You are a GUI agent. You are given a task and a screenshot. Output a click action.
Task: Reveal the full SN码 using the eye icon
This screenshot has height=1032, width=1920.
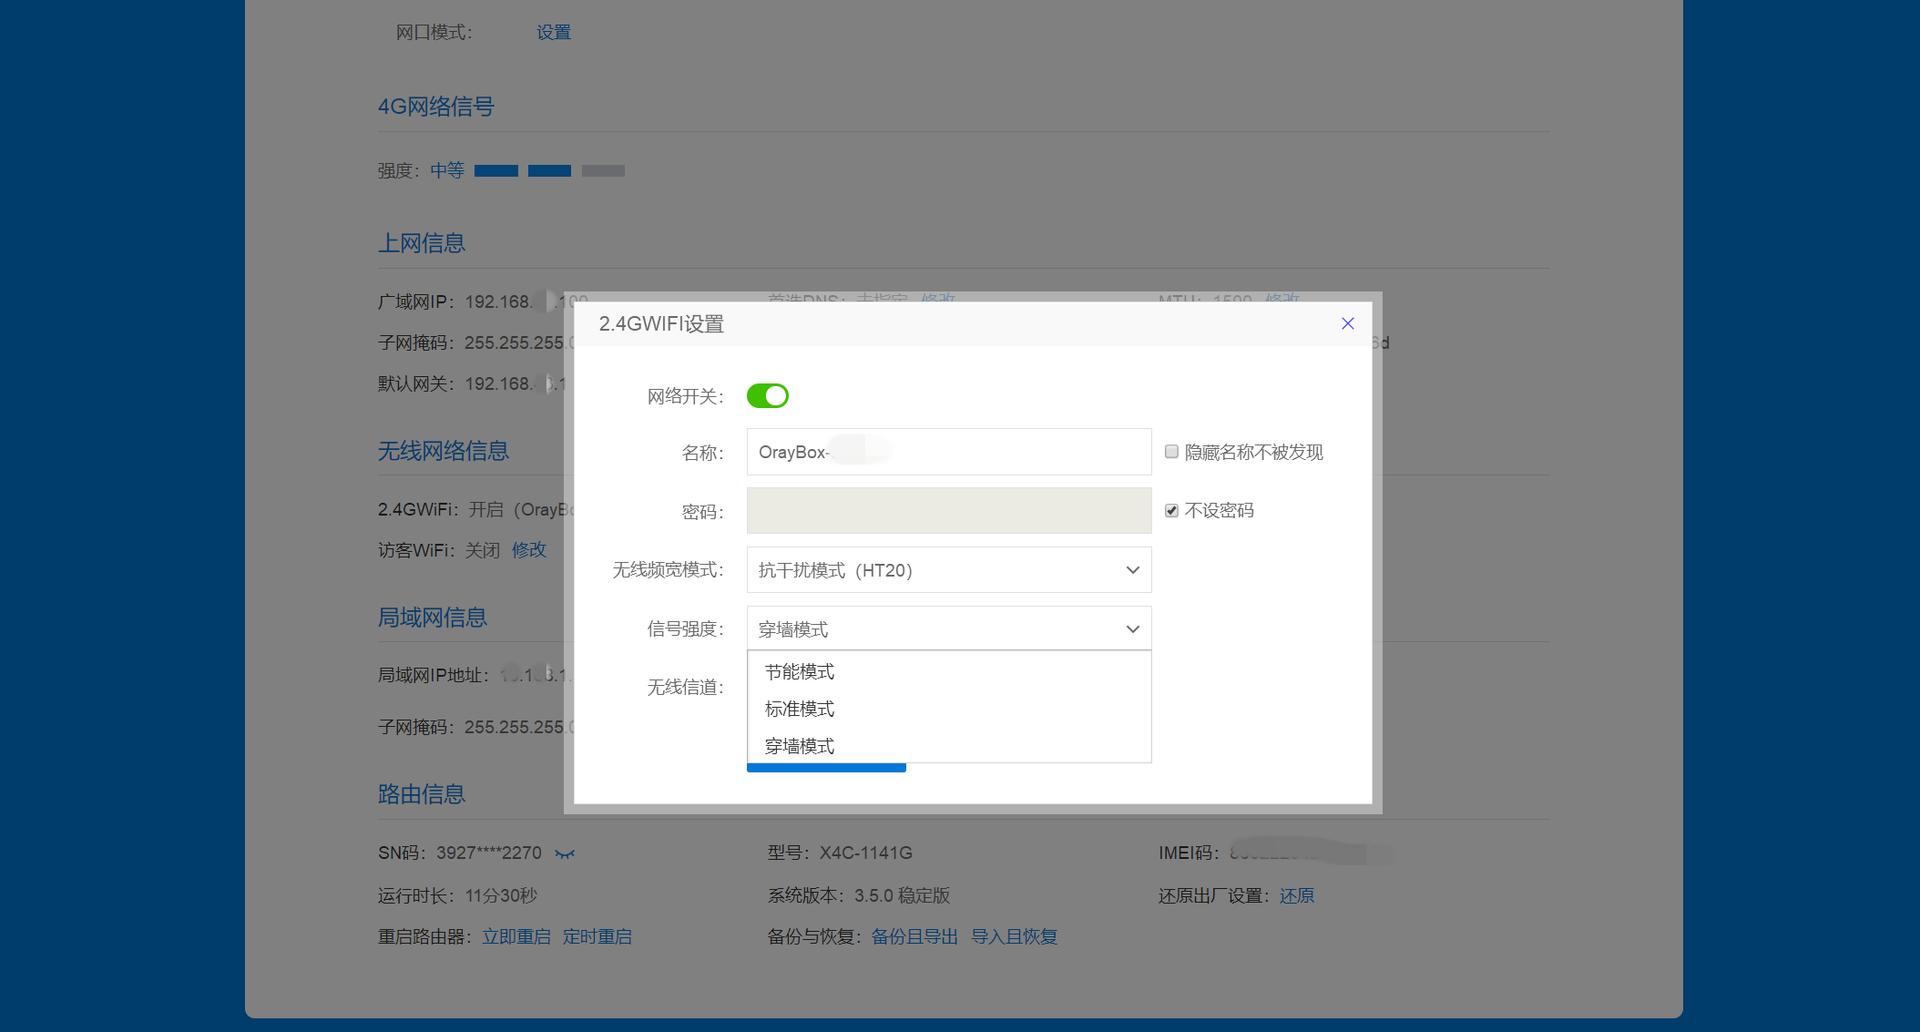[566, 853]
